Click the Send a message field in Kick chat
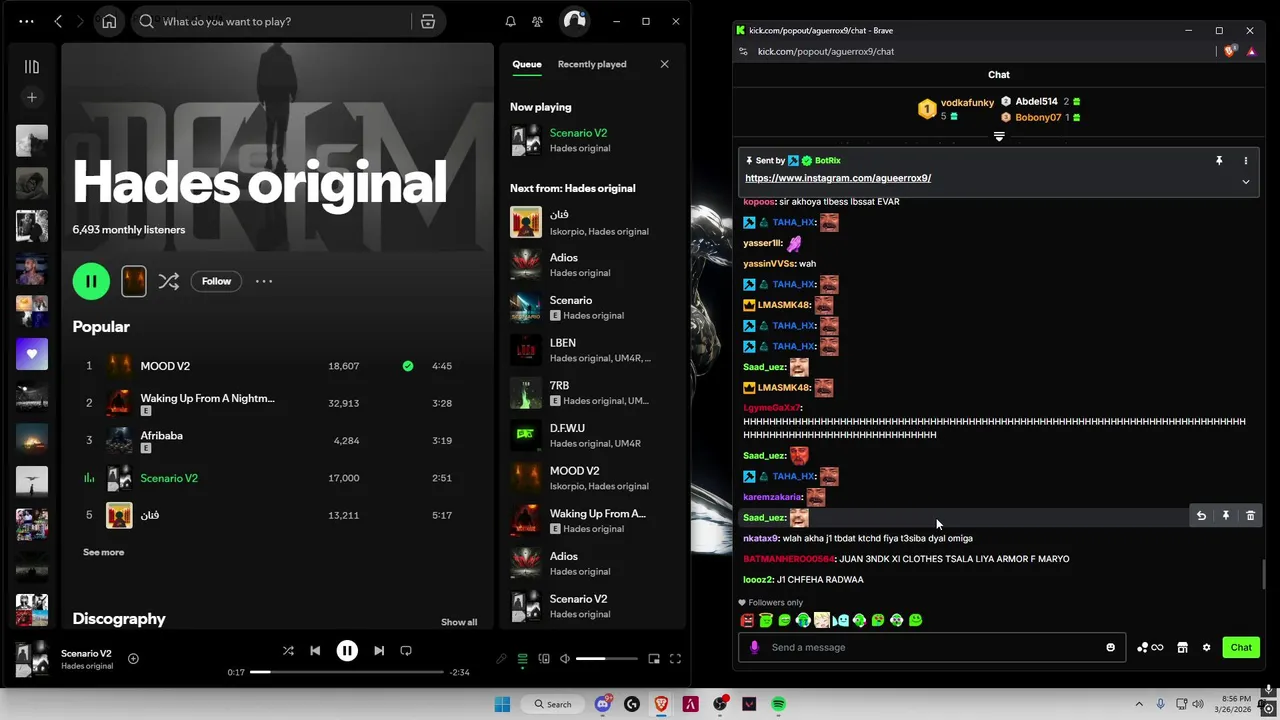Image resolution: width=1280 pixels, height=720 pixels. (x=931, y=648)
